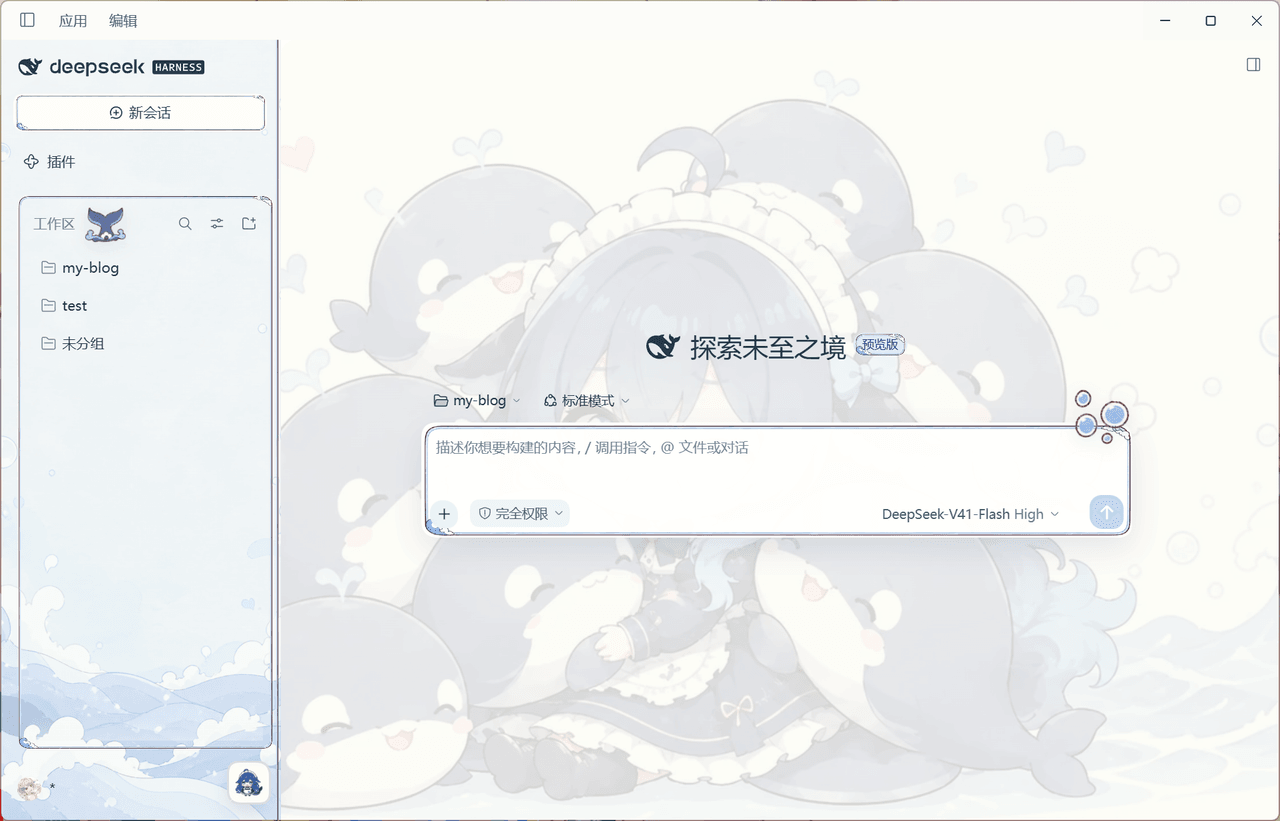Add a new workspace folder icon
This screenshot has height=821, width=1280.
pos(249,224)
